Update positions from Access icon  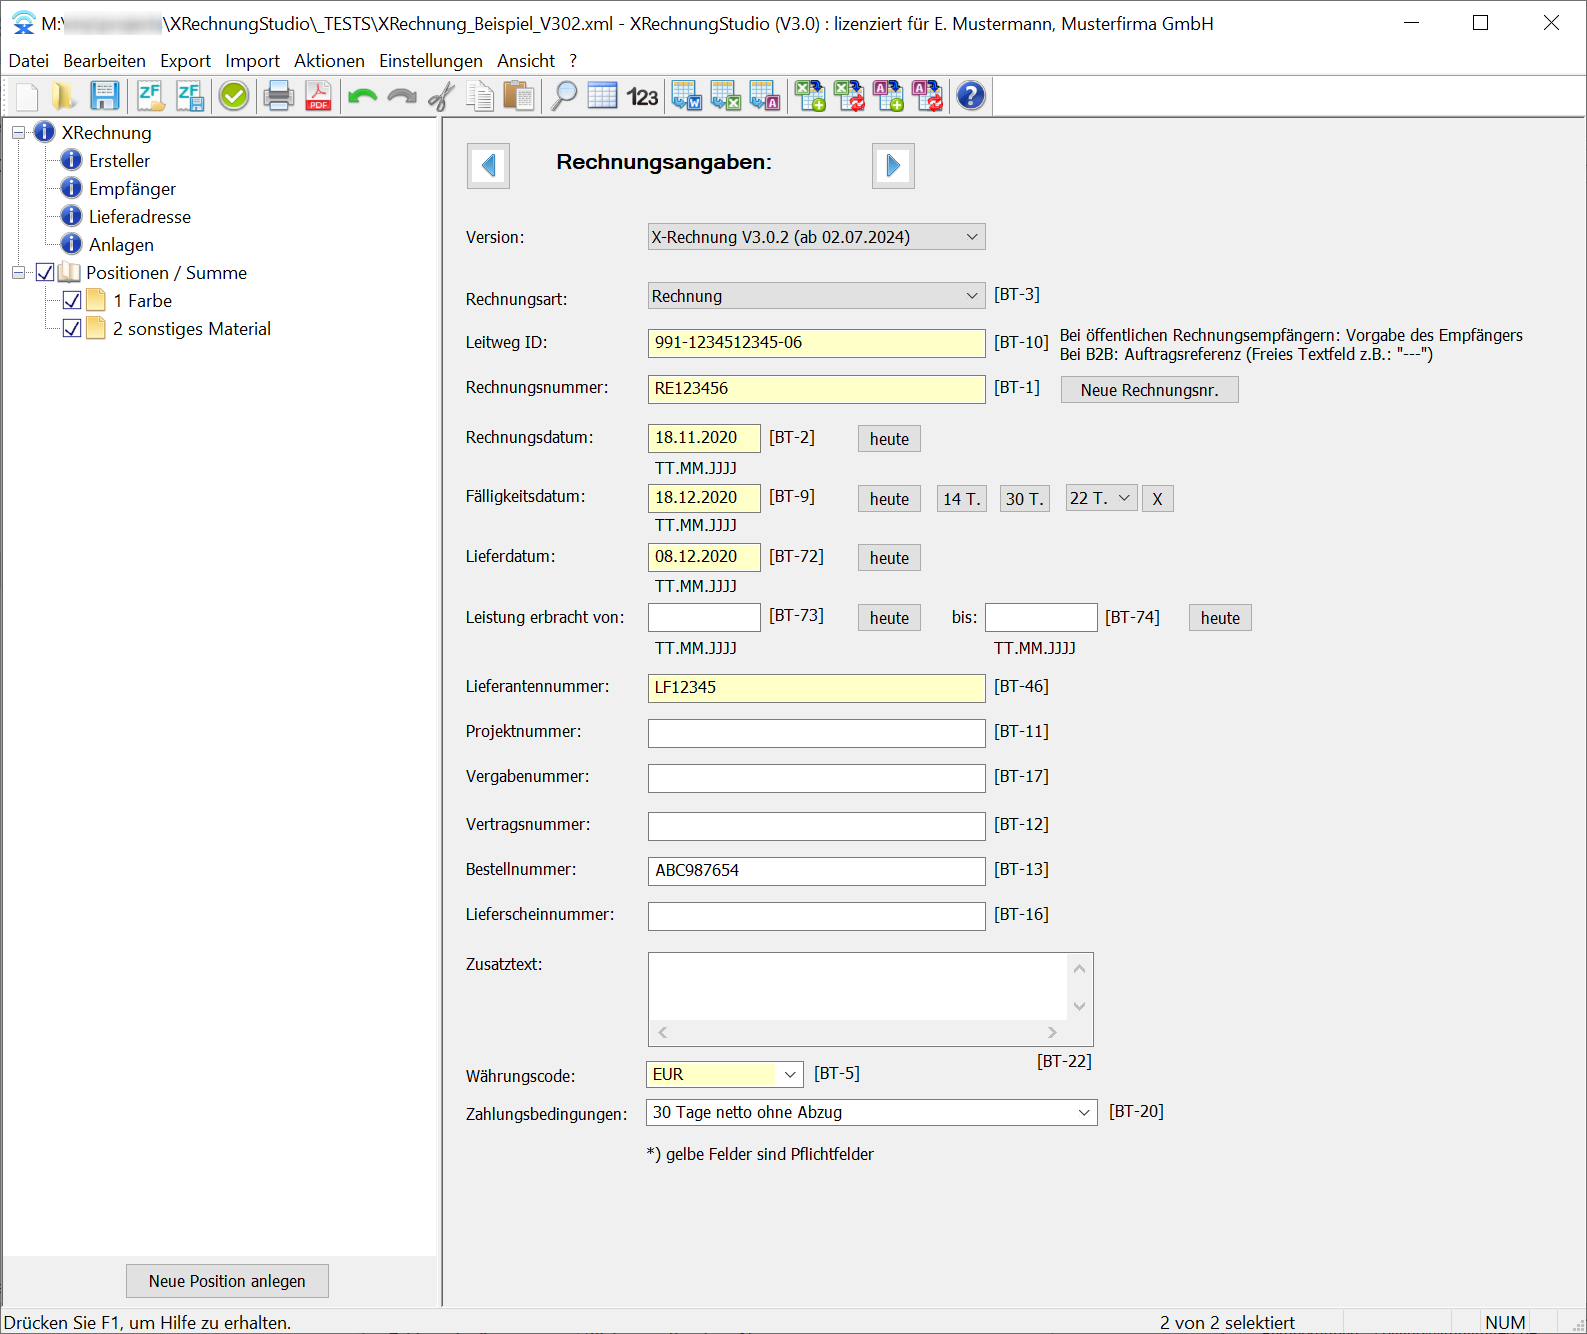(927, 97)
